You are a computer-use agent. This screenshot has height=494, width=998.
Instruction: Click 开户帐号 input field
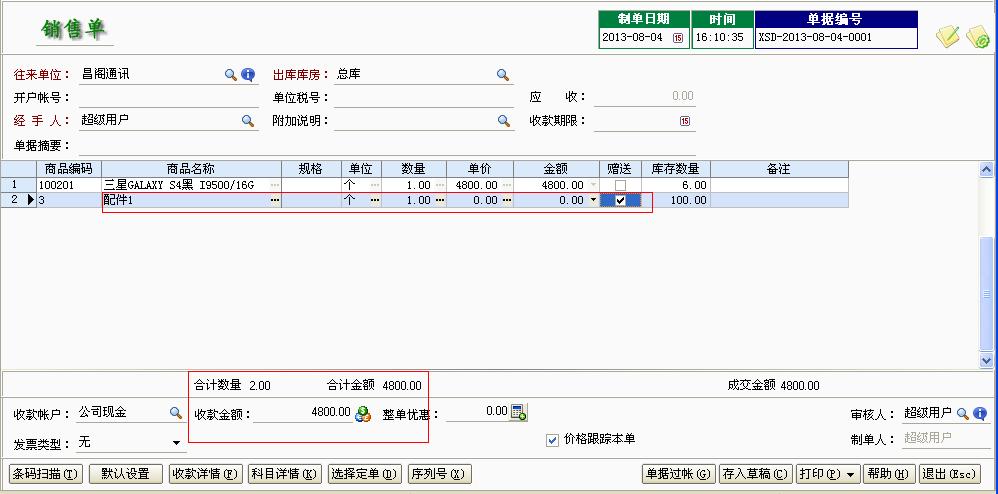tap(168, 98)
